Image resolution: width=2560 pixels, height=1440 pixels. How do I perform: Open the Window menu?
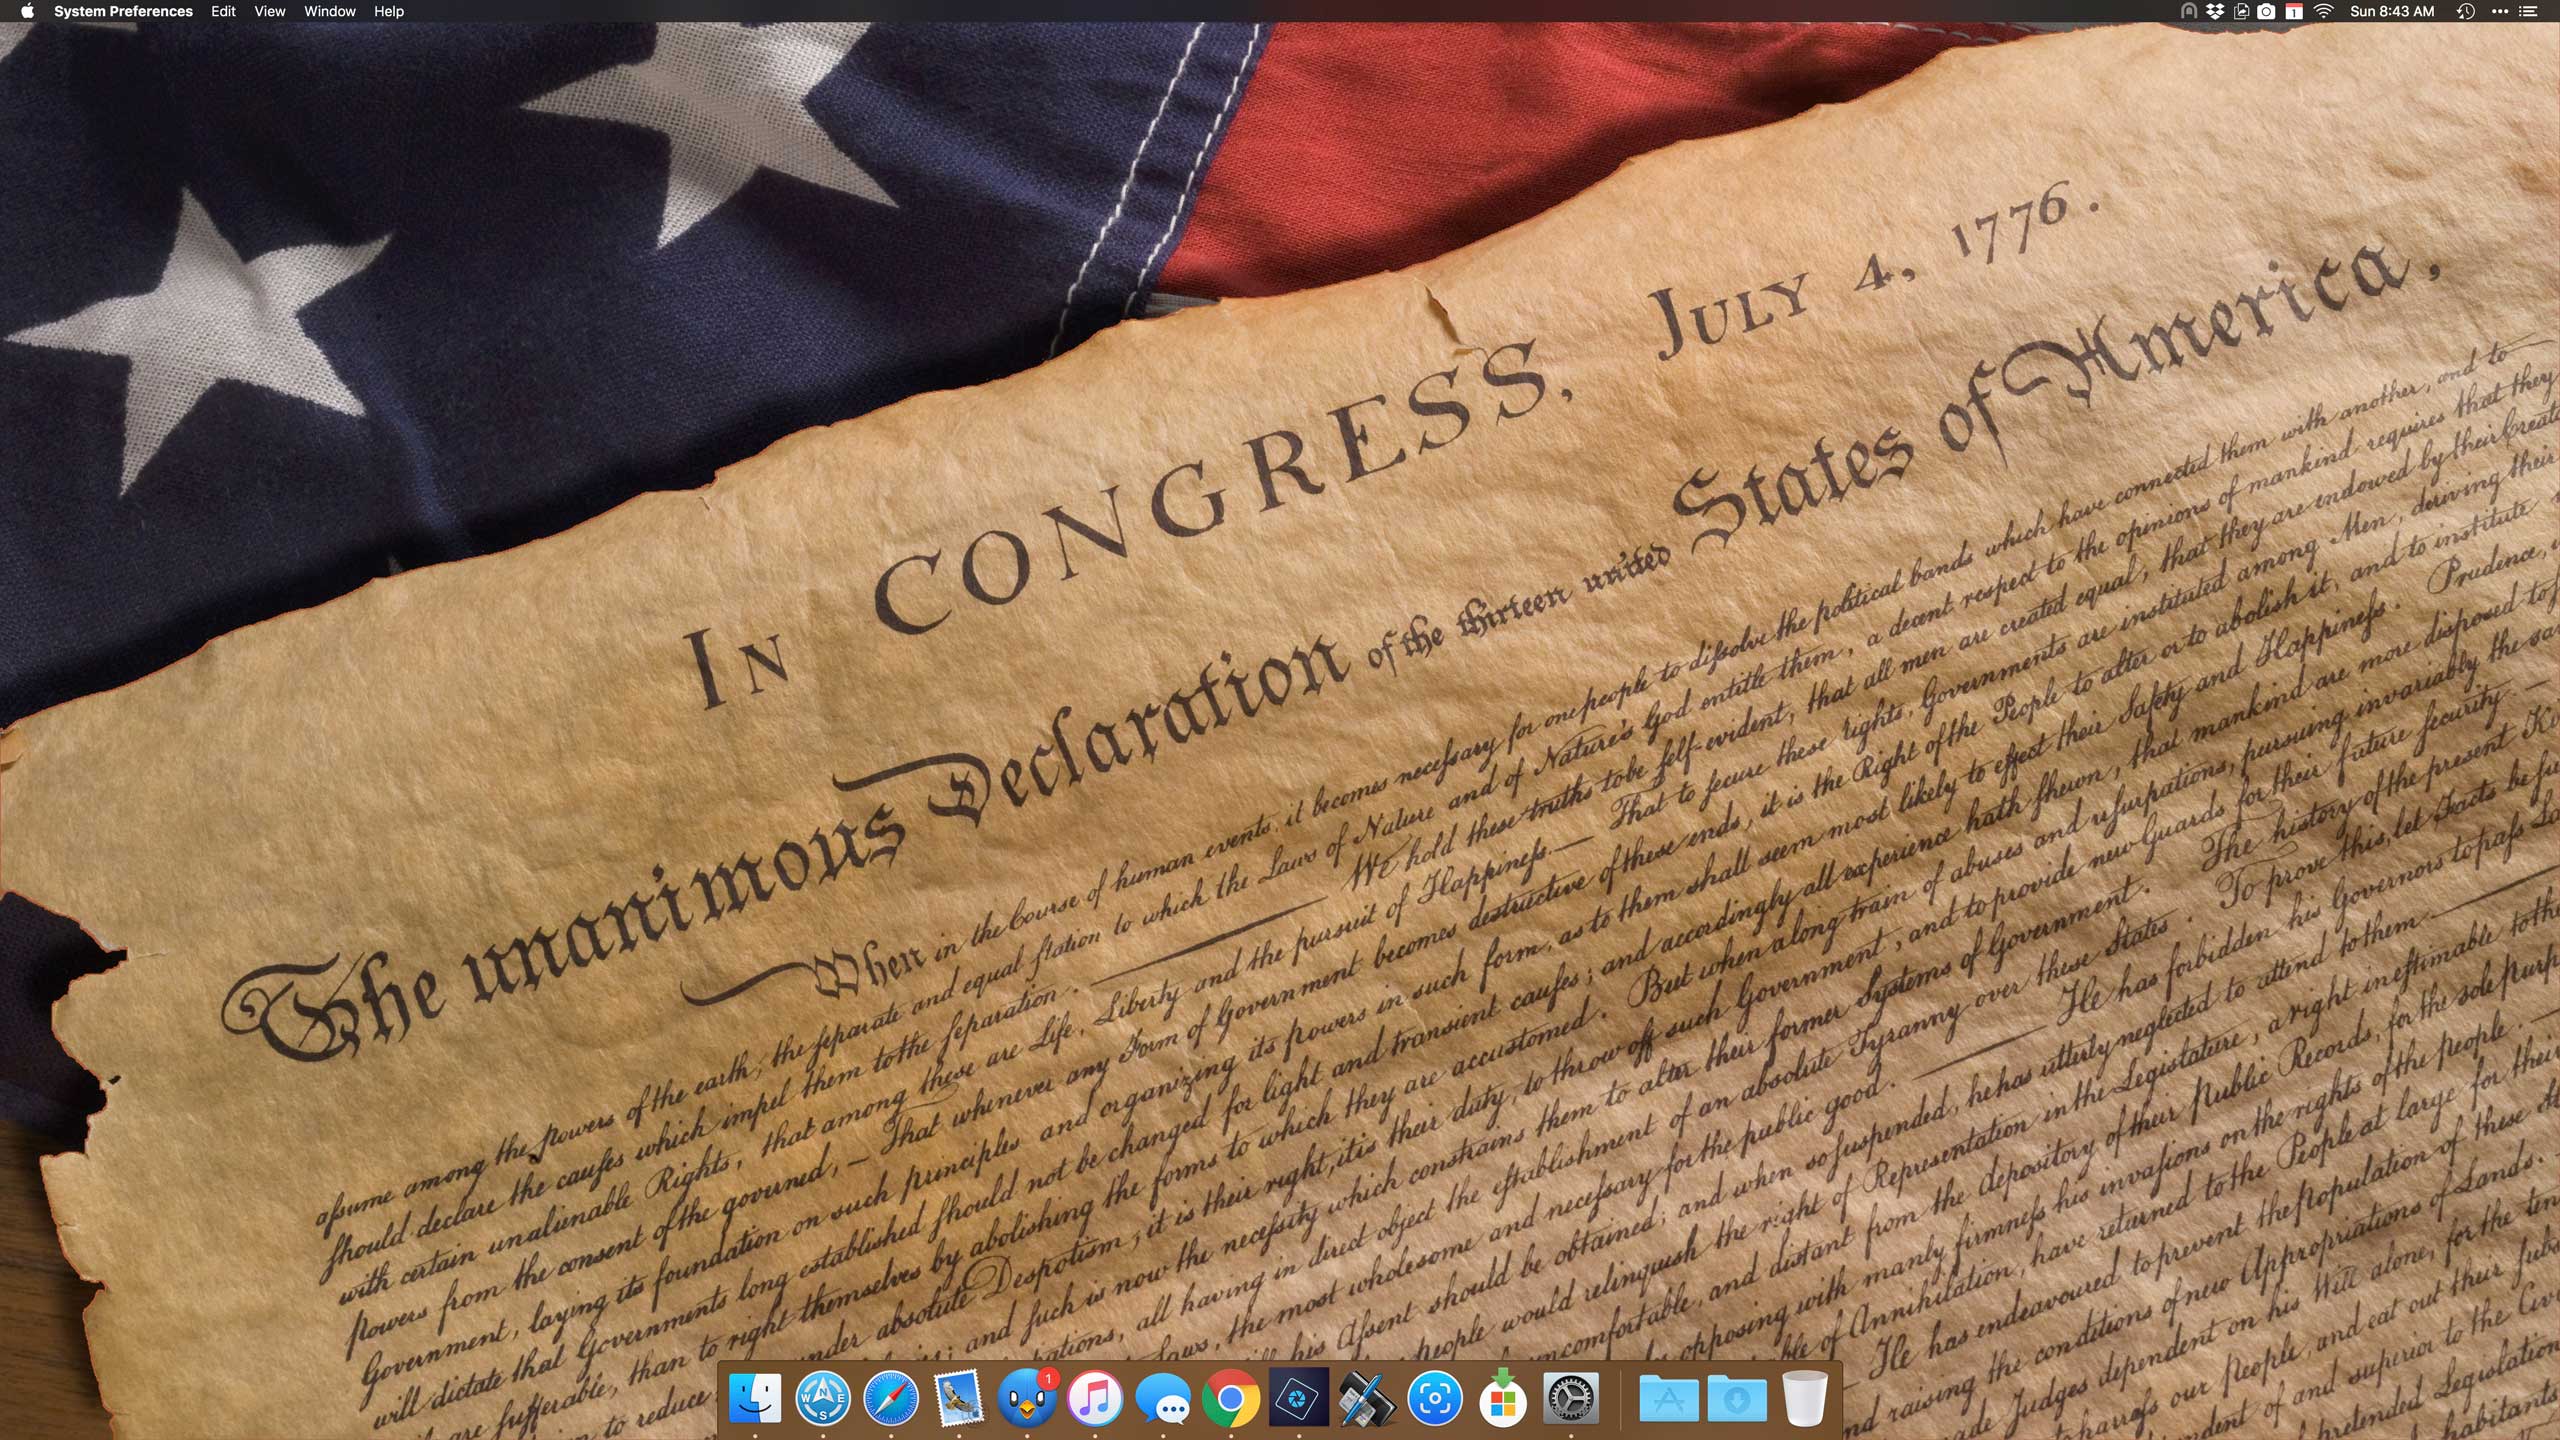click(x=329, y=11)
